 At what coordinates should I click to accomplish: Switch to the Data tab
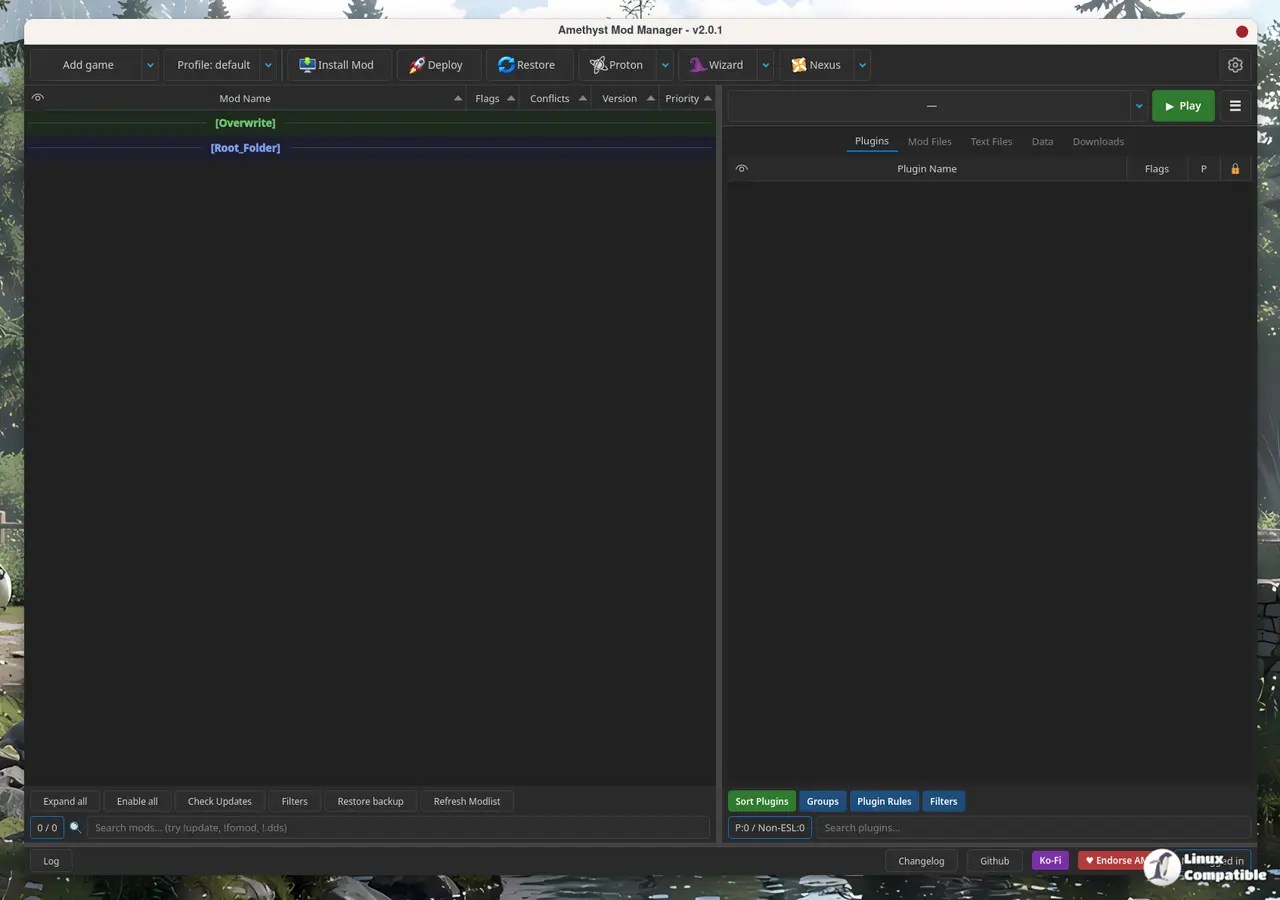click(x=1043, y=141)
